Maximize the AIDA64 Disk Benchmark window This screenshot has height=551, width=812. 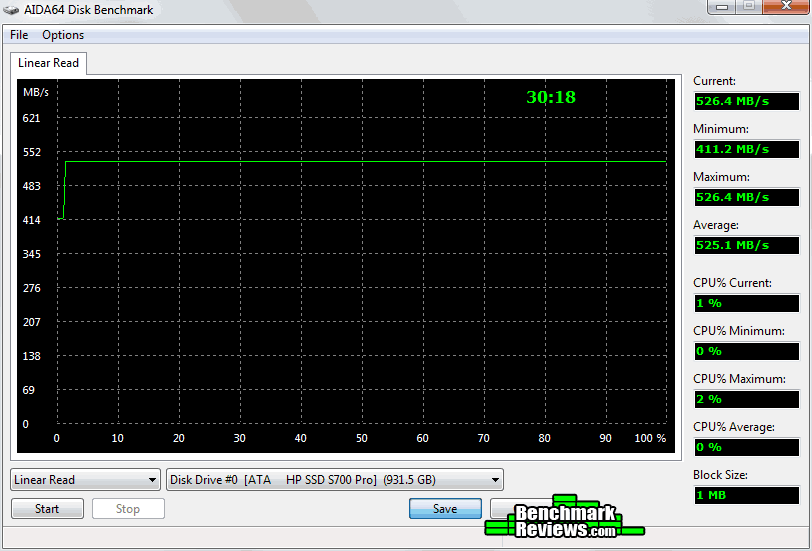(748, 8)
